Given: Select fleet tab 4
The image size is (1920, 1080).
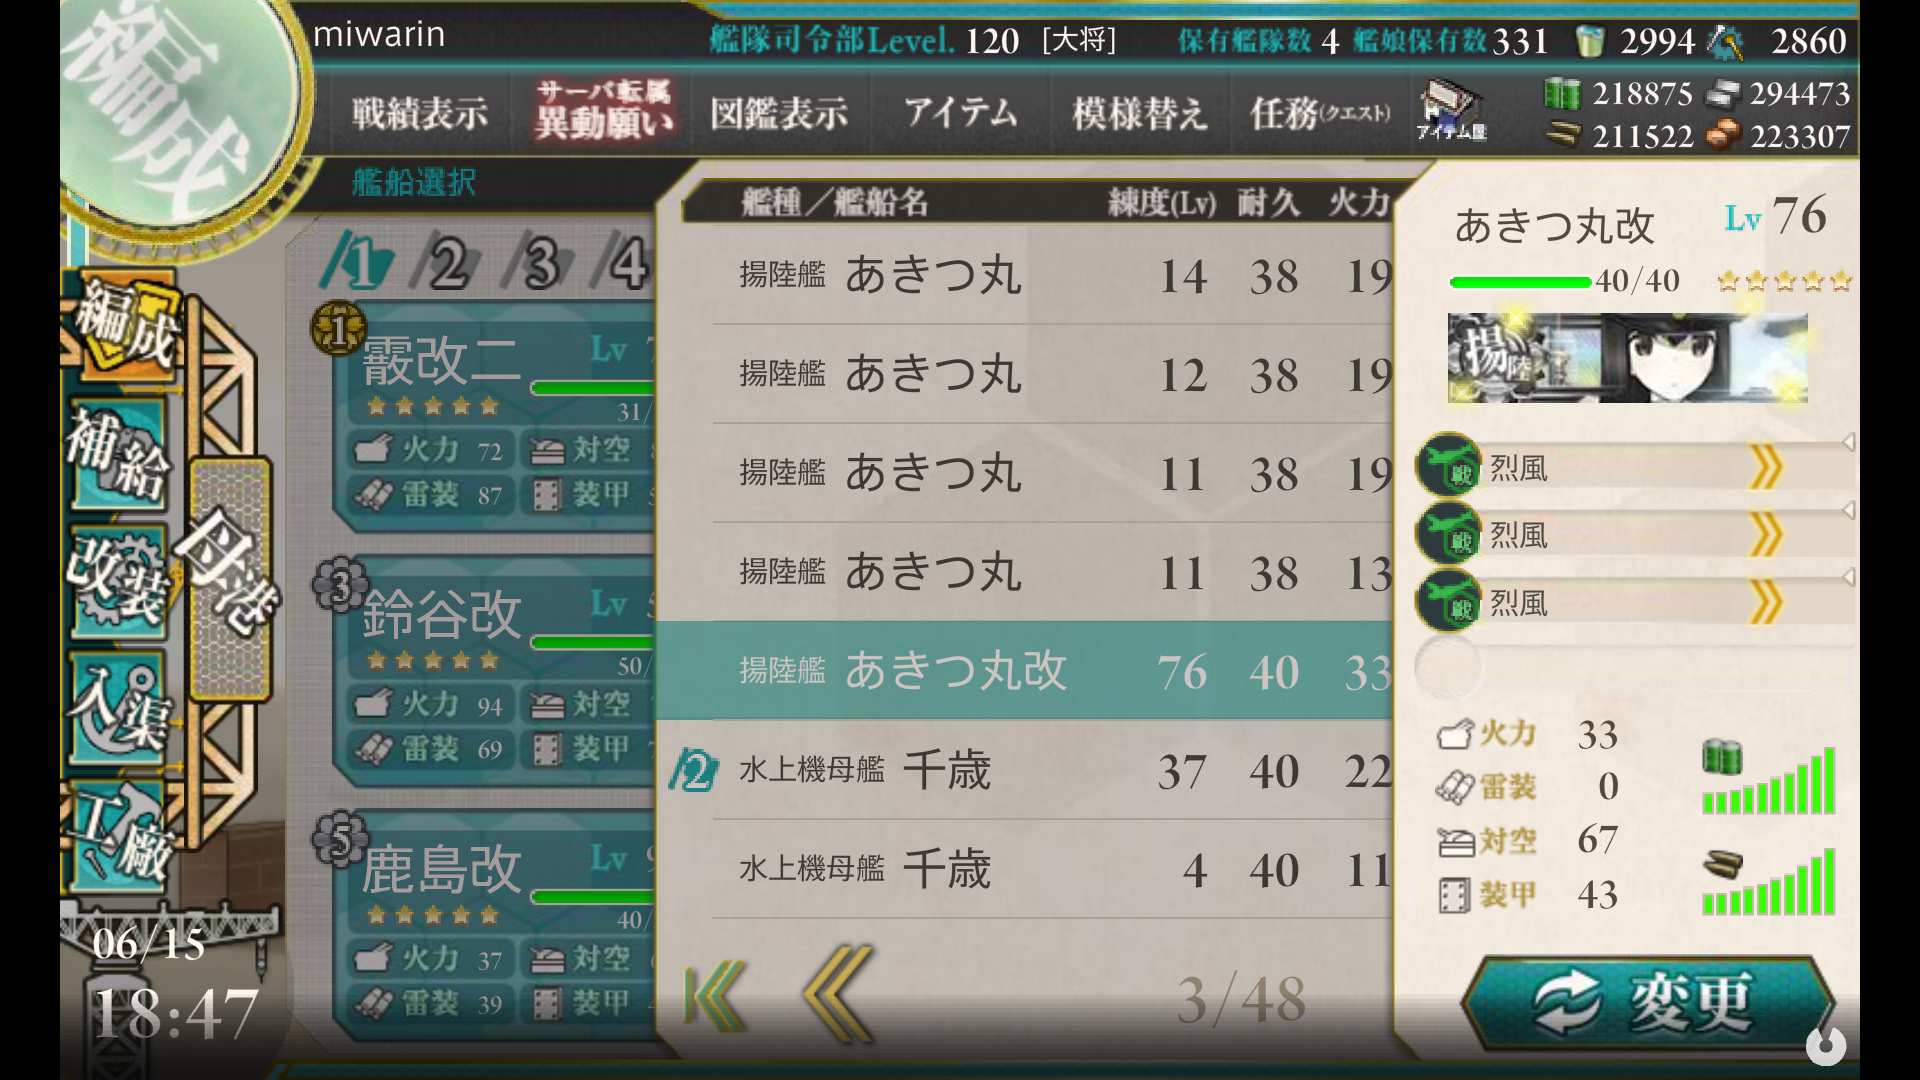Looking at the screenshot, I should pyautogui.click(x=624, y=262).
